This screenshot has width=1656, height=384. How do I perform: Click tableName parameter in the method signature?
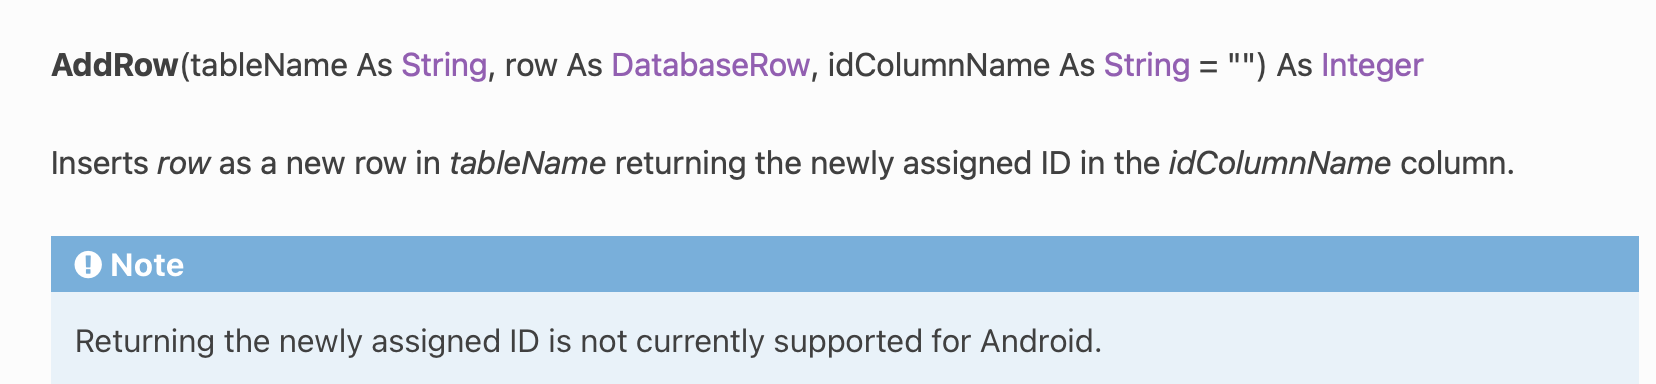[269, 65]
